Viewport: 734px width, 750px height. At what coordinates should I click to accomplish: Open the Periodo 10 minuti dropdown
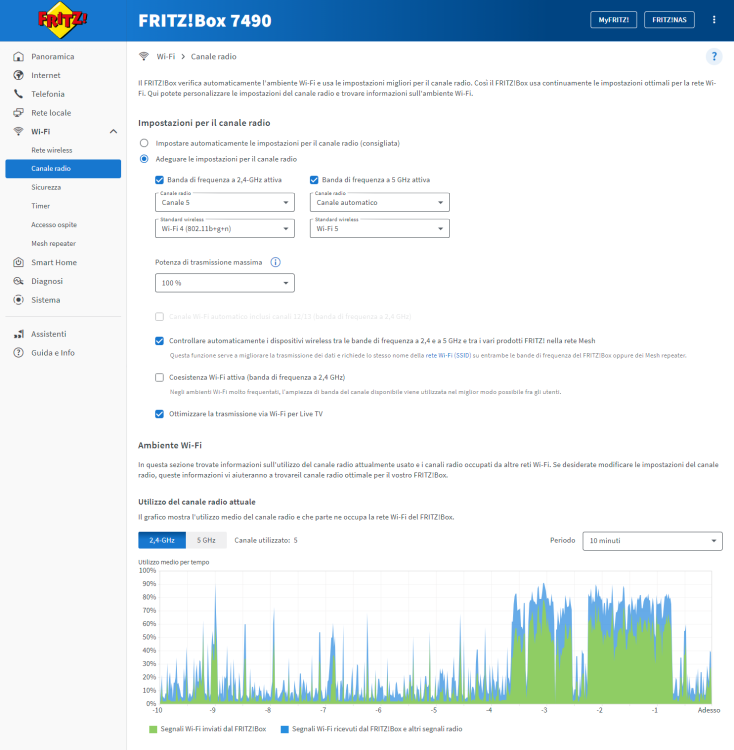pyautogui.click(x=652, y=541)
